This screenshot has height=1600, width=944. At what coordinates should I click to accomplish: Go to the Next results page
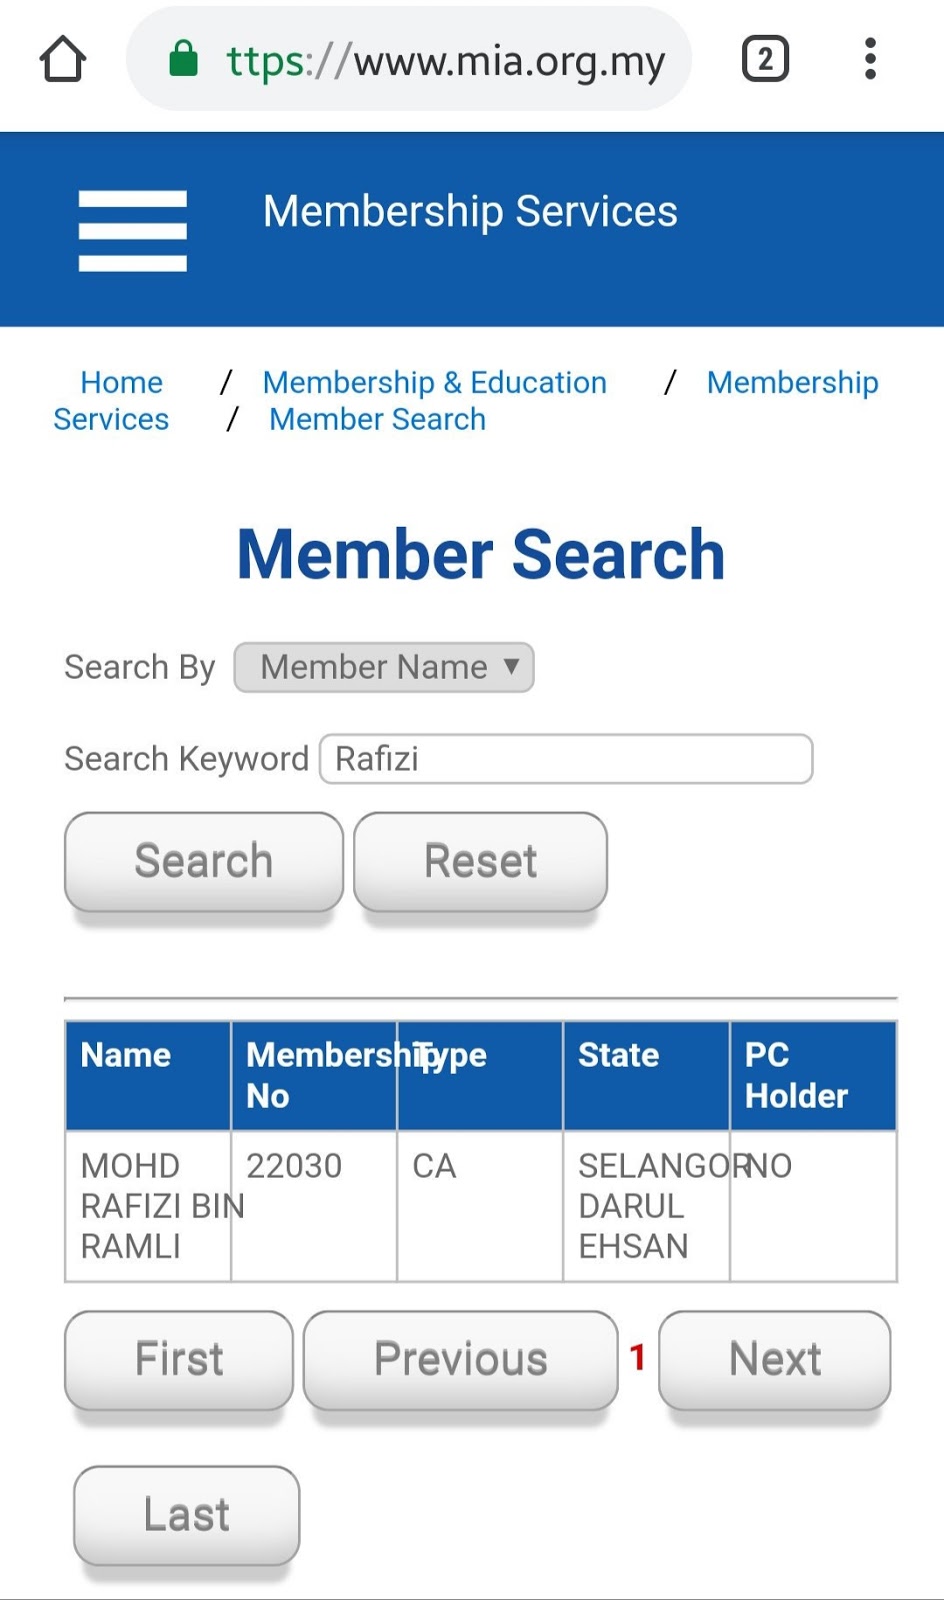coord(774,1359)
